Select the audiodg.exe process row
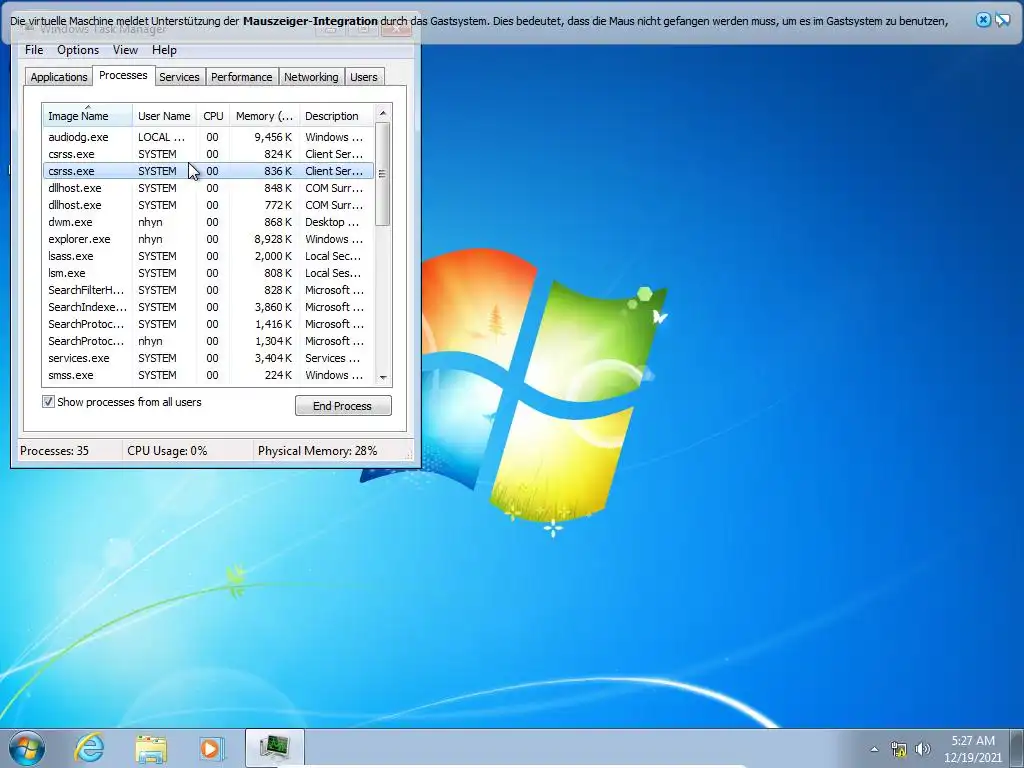This screenshot has height=768, width=1024. point(208,137)
